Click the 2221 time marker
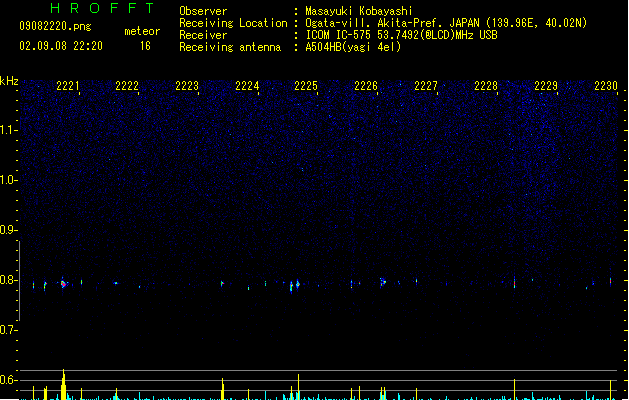629x400 pixels. pos(68,86)
